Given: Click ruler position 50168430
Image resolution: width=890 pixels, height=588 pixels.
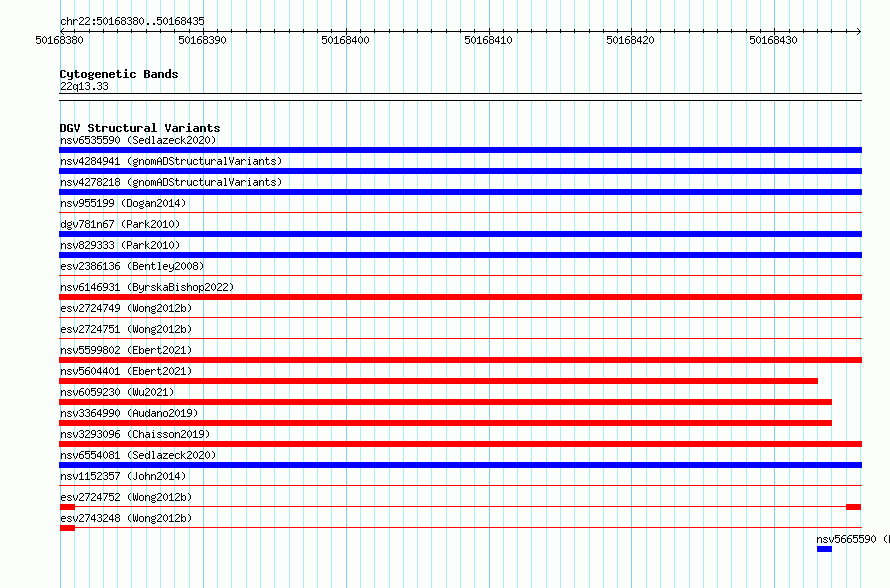Looking at the screenshot, I should 773,40.
